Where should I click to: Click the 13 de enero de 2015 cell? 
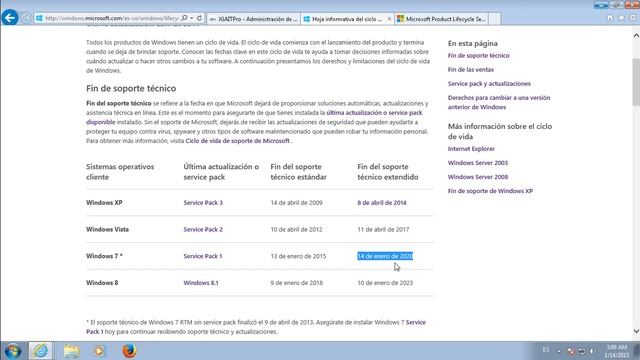click(x=298, y=256)
